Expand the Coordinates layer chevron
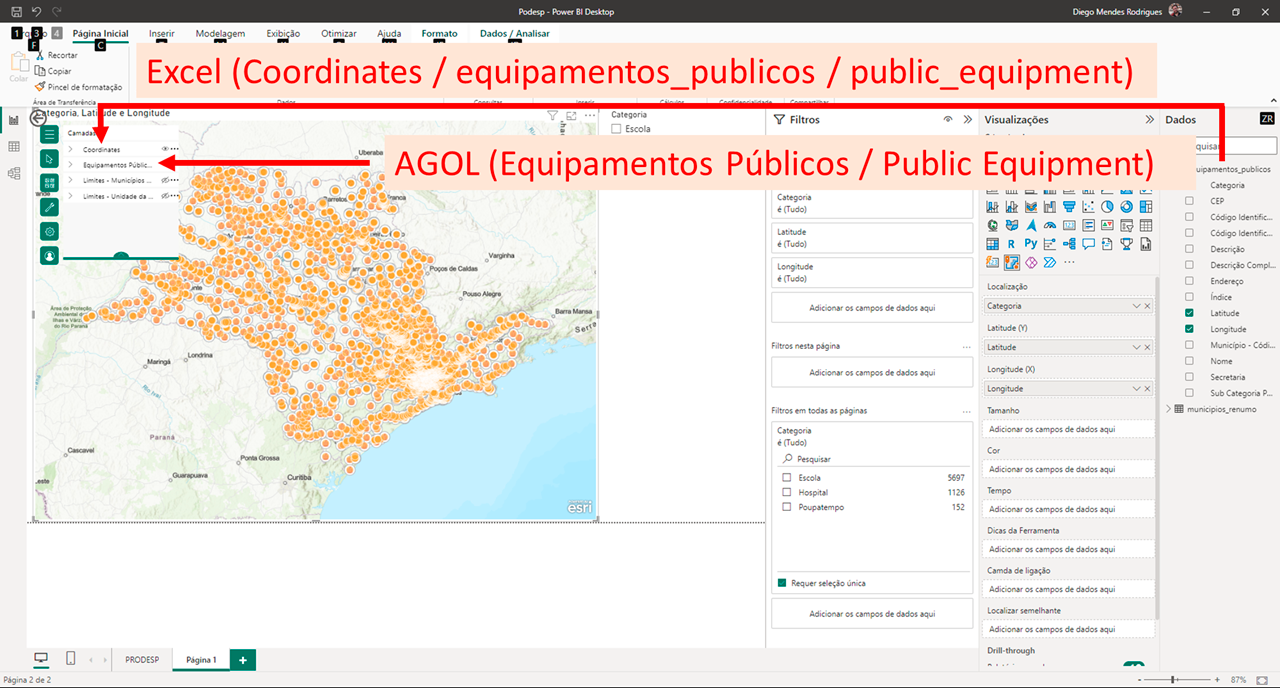The width and height of the screenshot is (1280, 688). 70,149
